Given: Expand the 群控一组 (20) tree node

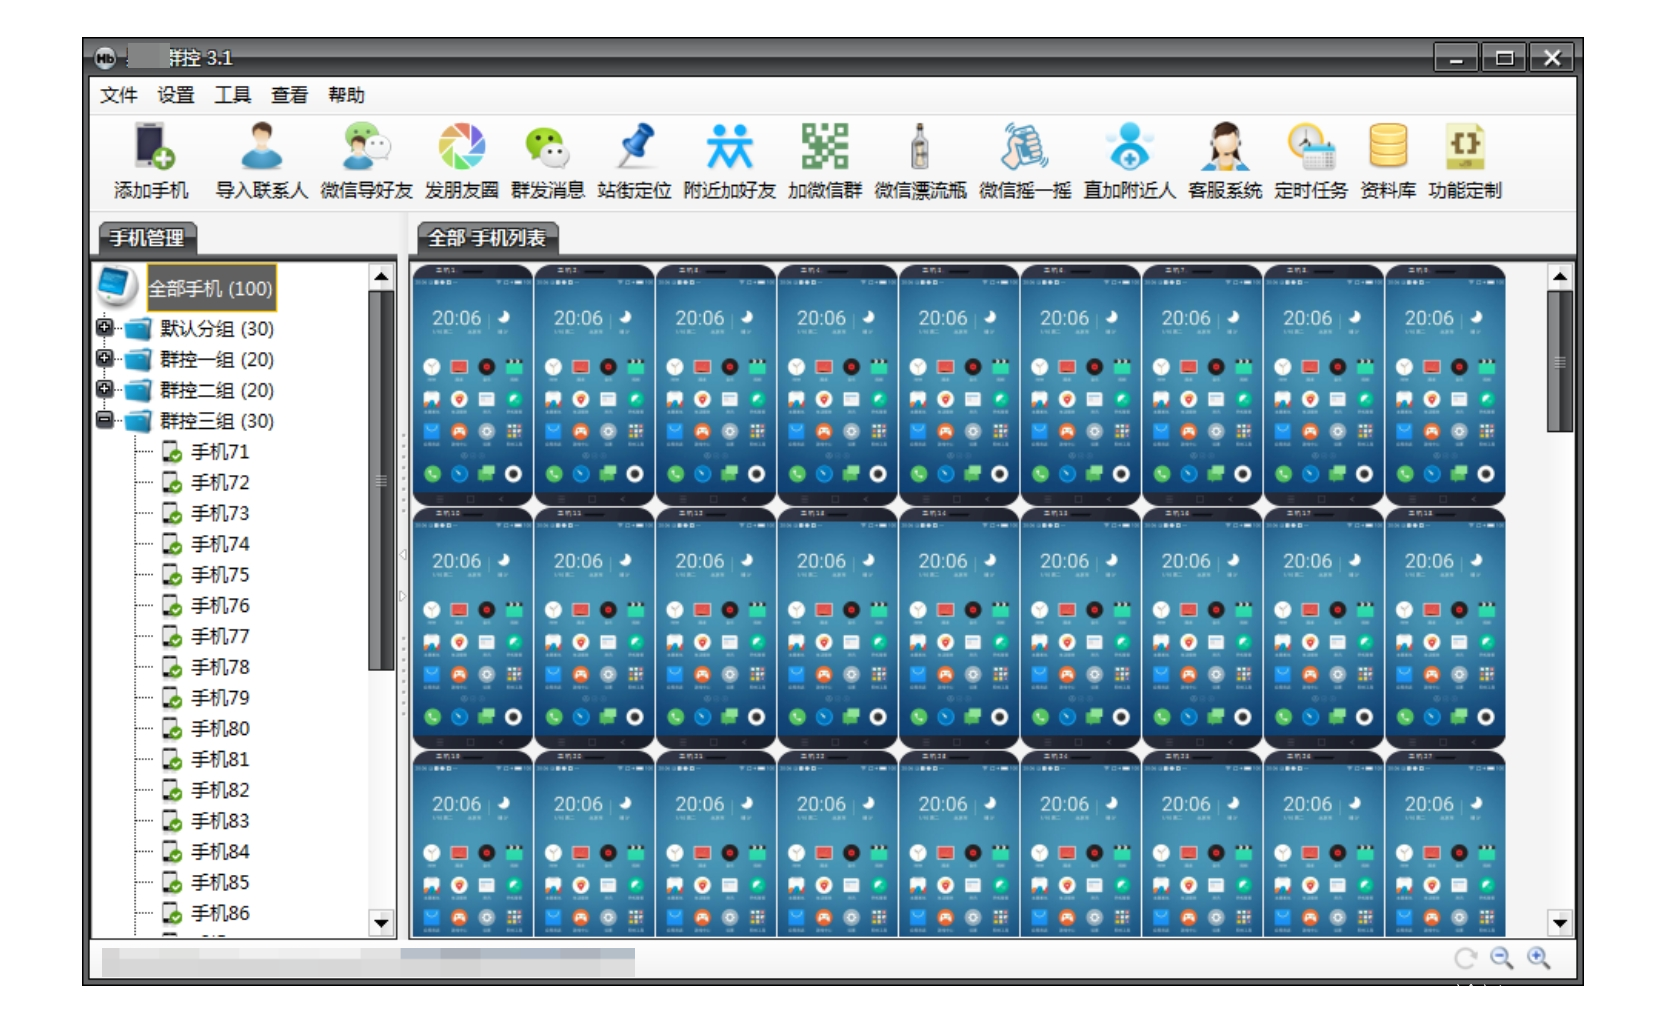Looking at the screenshot, I should tap(105, 358).
